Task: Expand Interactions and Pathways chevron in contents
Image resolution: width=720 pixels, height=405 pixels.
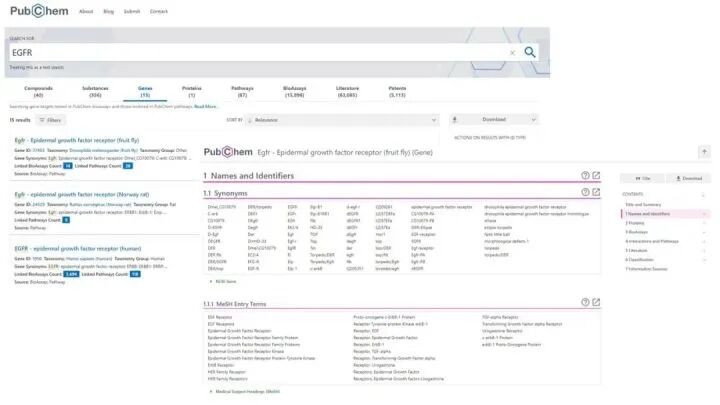Action: click(x=704, y=242)
